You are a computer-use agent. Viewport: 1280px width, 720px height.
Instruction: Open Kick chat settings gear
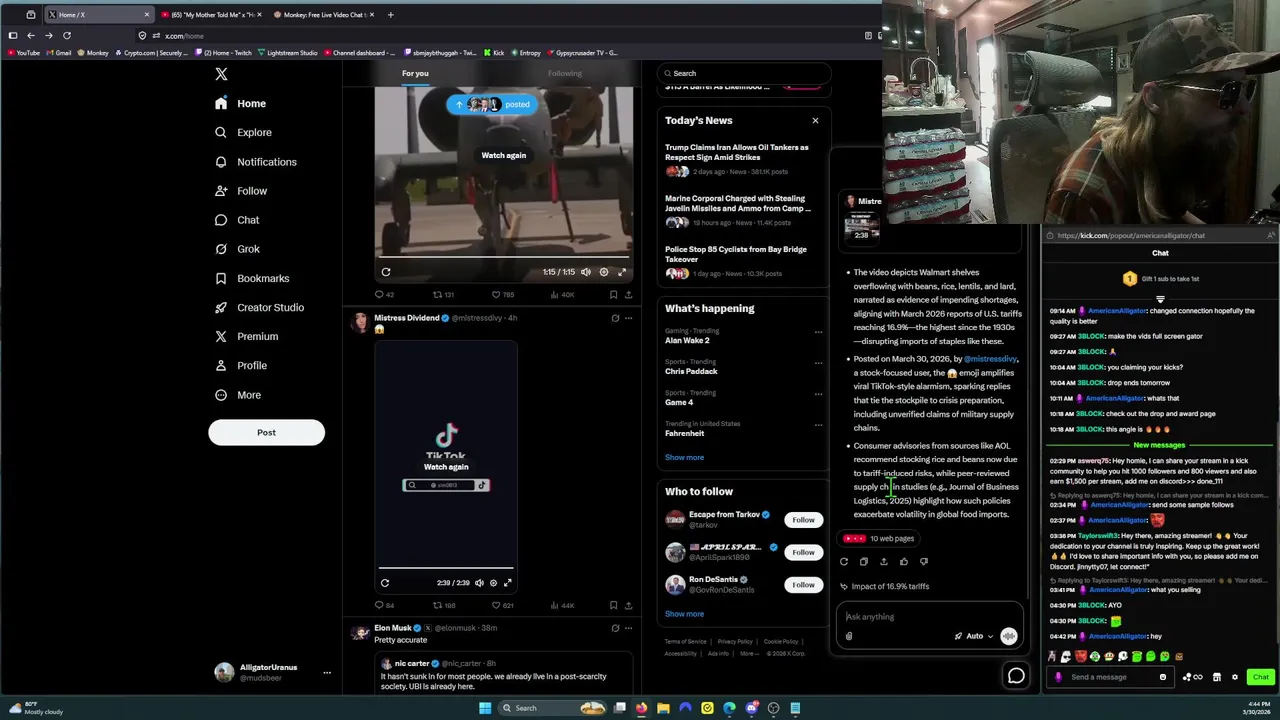(x=1235, y=677)
